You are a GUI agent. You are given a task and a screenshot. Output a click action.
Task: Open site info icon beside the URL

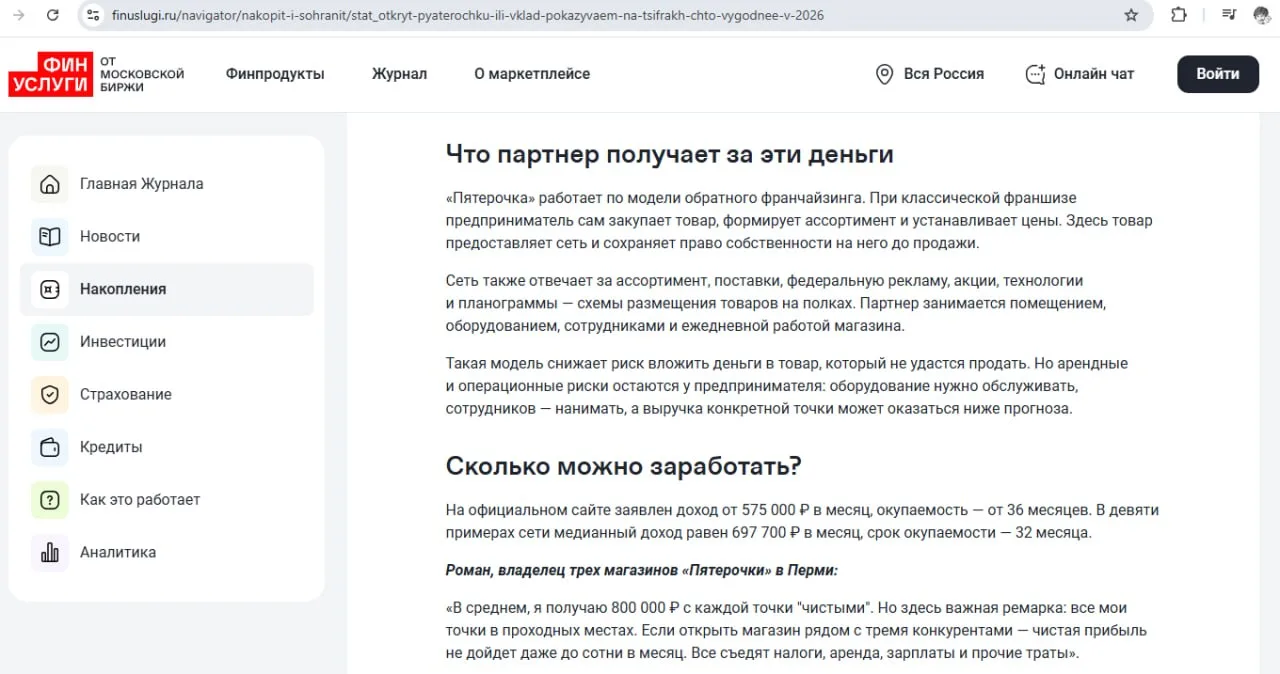(93, 15)
